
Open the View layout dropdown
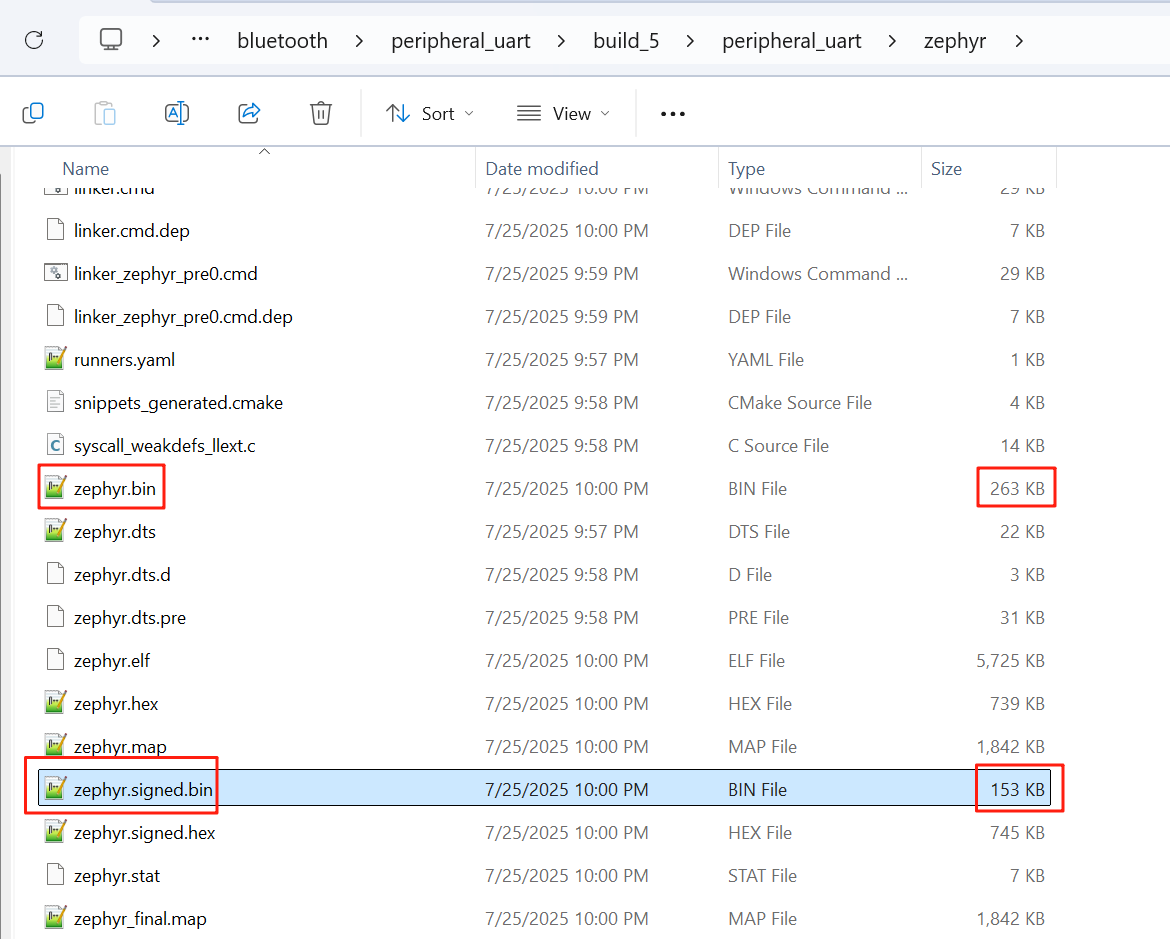[x=563, y=114]
